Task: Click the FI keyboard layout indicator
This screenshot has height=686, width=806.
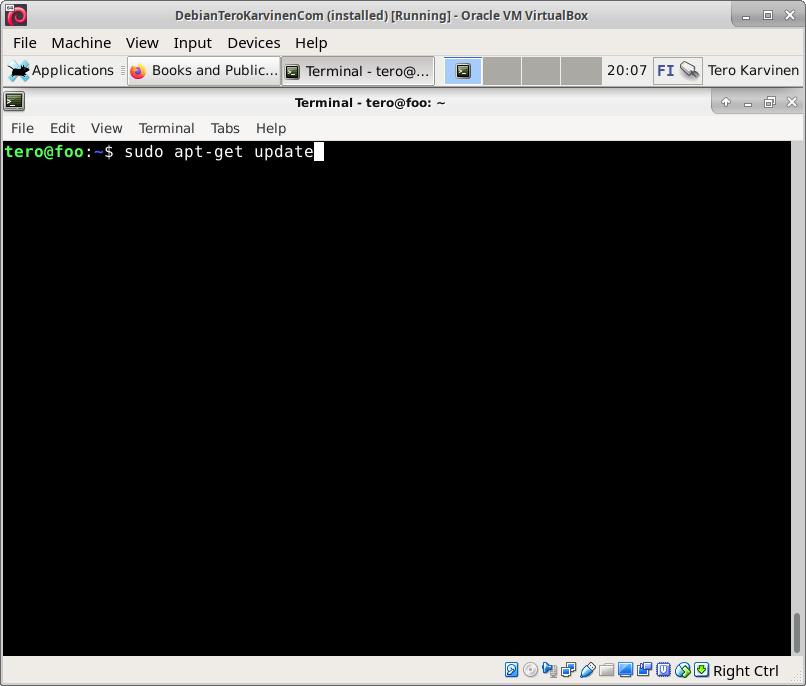Action: [665, 71]
